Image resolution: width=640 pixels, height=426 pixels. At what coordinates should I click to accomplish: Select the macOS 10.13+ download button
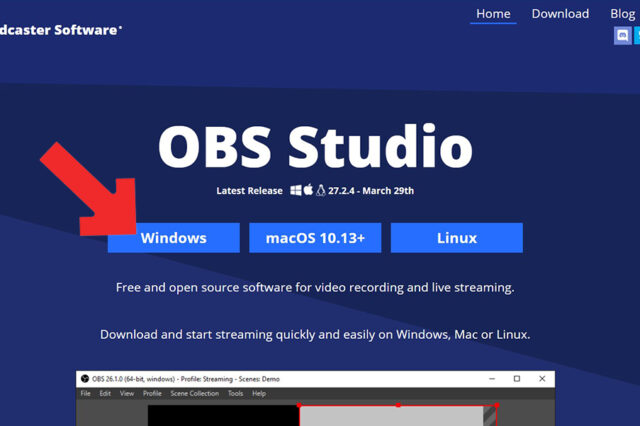[x=315, y=238]
